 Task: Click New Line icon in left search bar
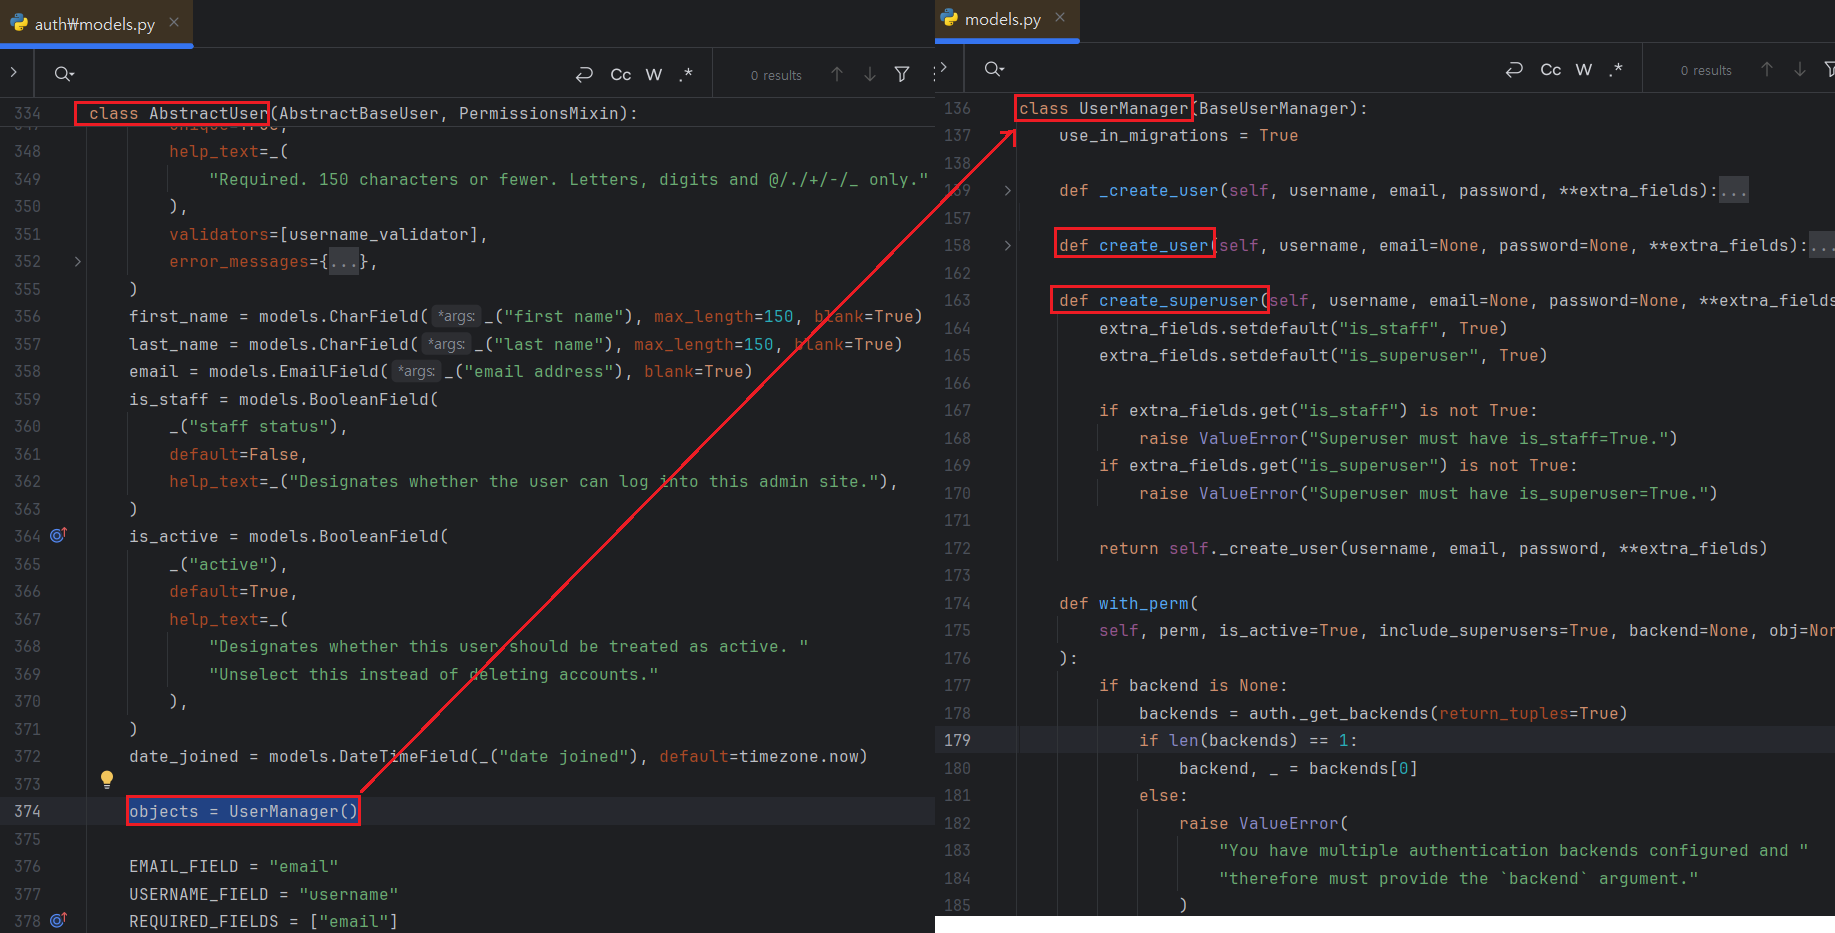[x=584, y=75]
